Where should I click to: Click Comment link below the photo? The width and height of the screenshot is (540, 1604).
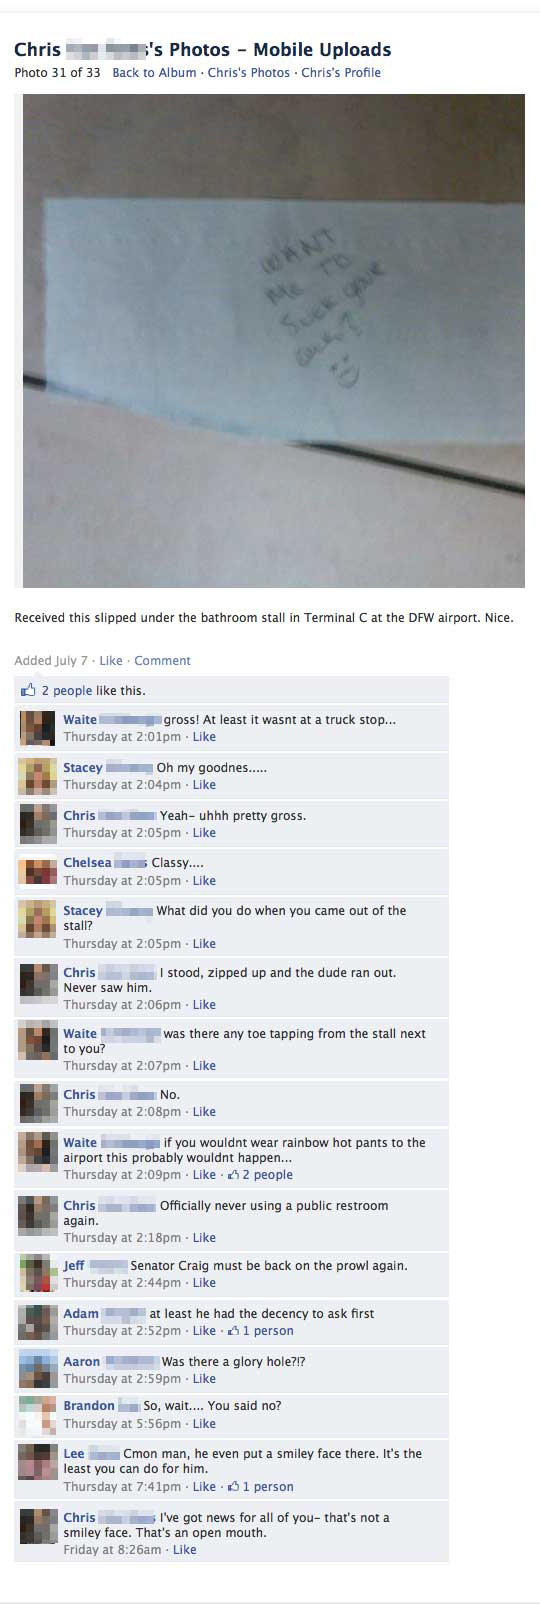coord(162,661)
